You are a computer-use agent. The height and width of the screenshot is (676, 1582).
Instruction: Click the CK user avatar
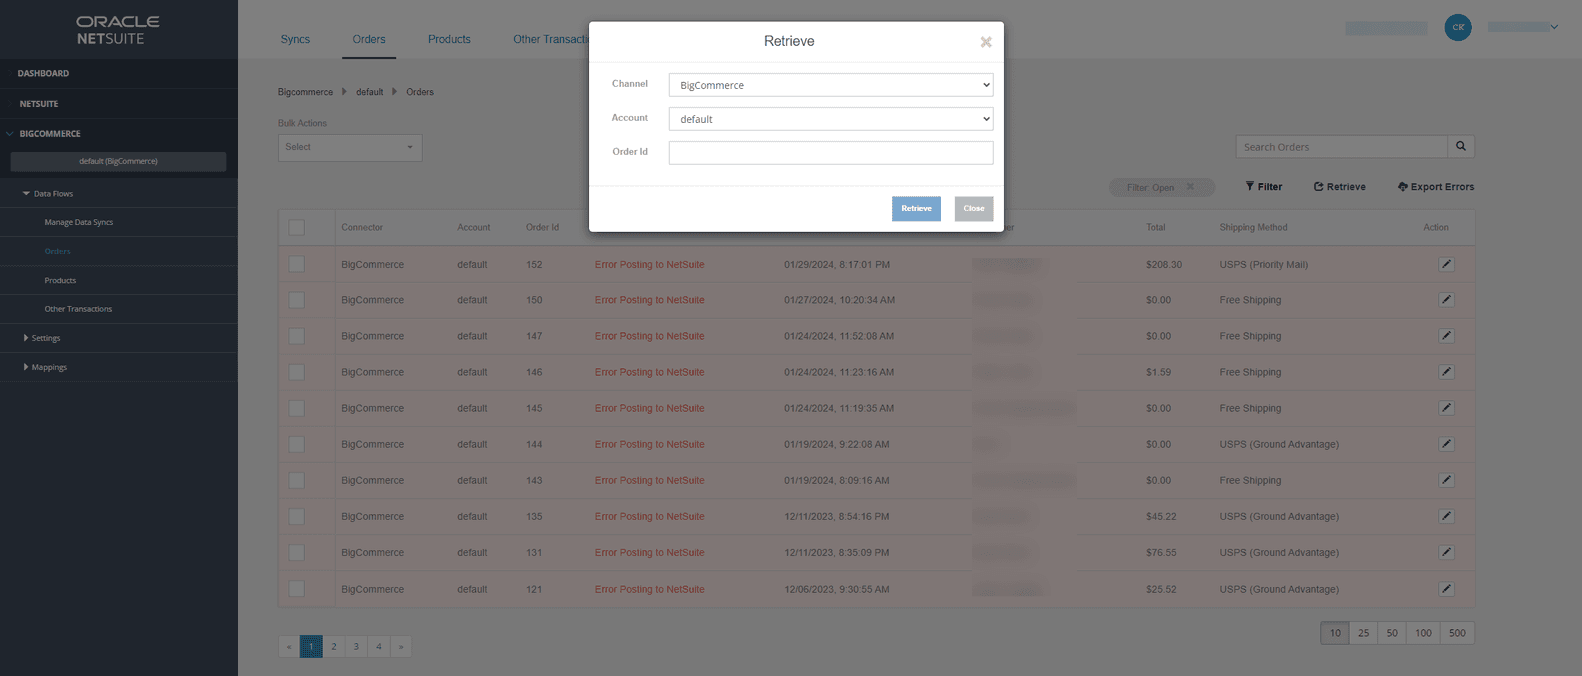tap(1458, 27)
